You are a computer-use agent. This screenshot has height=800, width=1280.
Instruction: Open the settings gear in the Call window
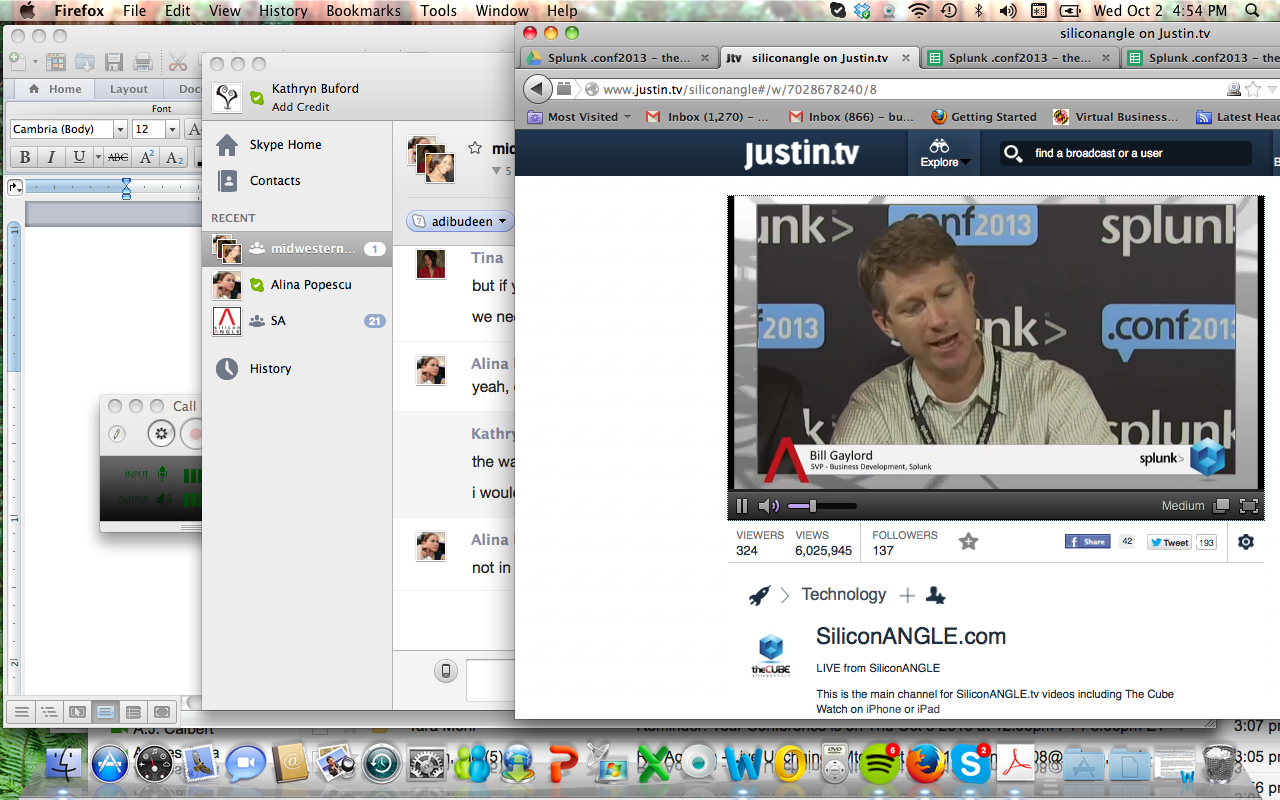point(161,434)
